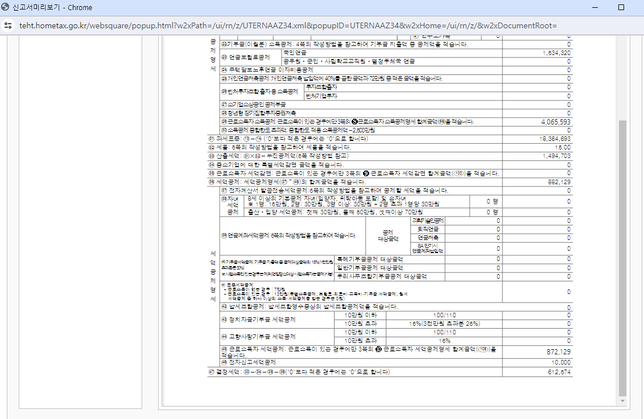Click the outer scrollbar down arrow

coord(637,413)
